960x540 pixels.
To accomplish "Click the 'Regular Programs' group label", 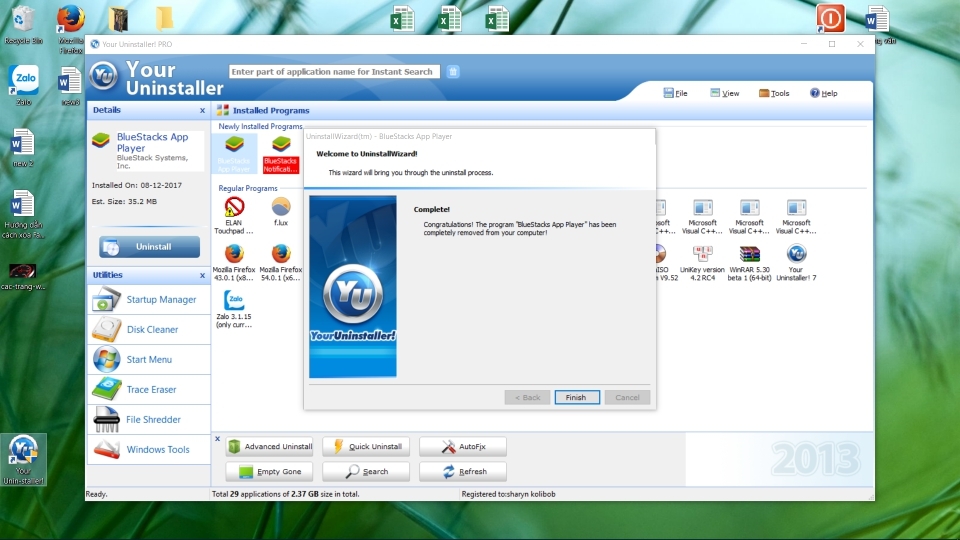I will 247,188.
